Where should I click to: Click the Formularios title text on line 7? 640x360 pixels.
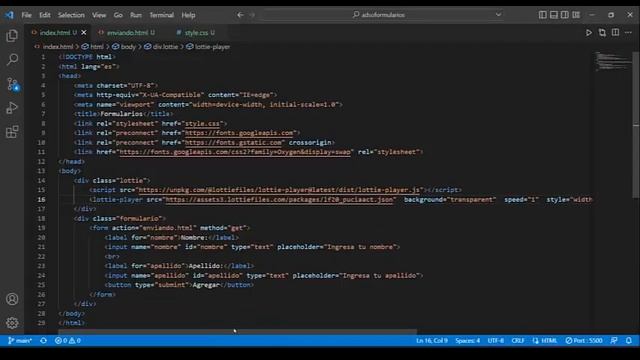121,114
